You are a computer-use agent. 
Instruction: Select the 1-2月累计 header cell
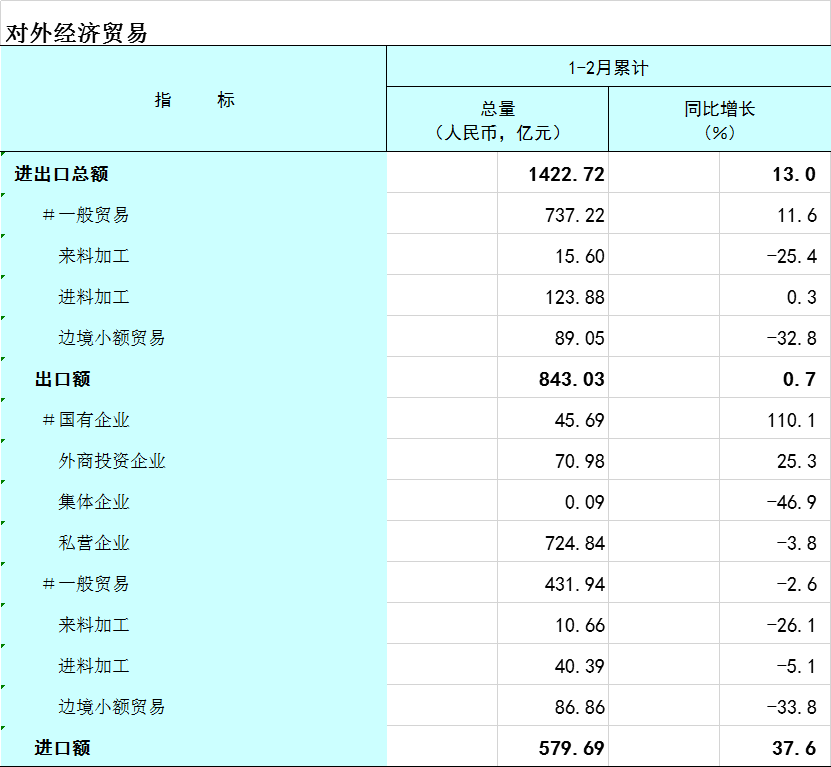[608, 68]
